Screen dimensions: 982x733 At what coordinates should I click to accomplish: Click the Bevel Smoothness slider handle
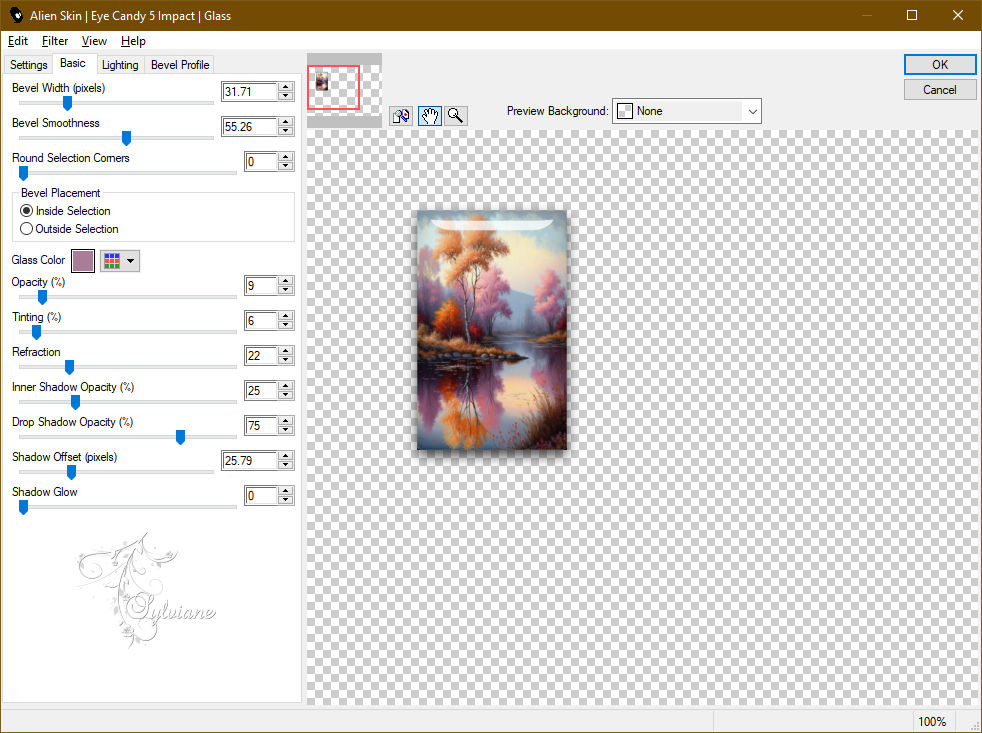click(126, 138)
